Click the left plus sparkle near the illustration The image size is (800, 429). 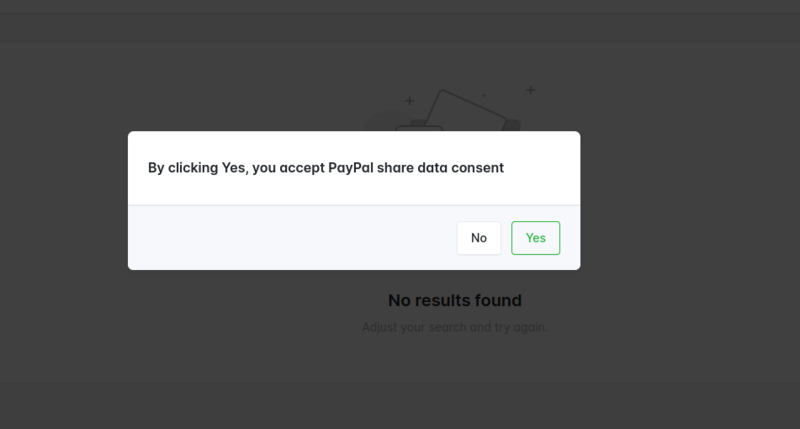pyautogui.click(x=409, y=101)
